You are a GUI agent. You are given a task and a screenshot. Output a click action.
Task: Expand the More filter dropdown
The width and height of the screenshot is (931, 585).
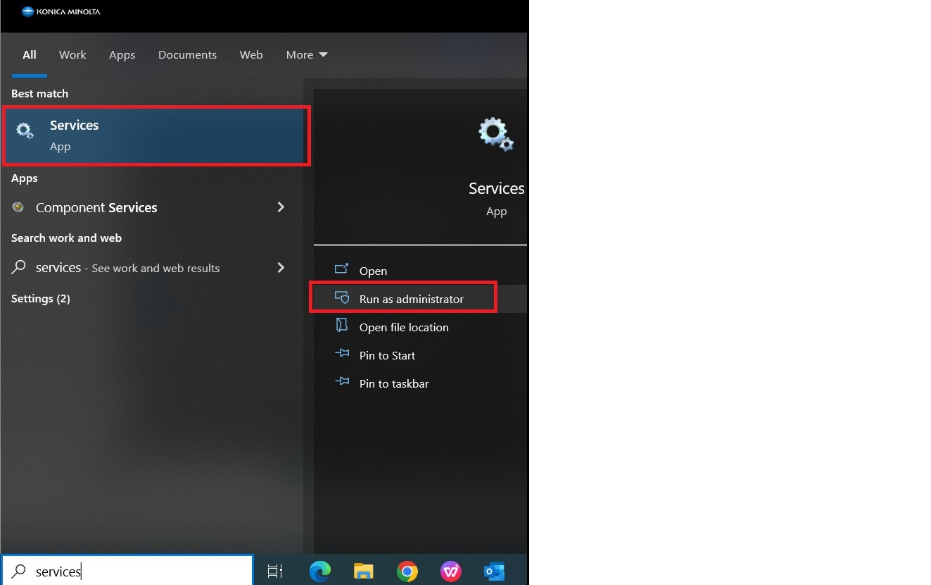click(306, 55)
